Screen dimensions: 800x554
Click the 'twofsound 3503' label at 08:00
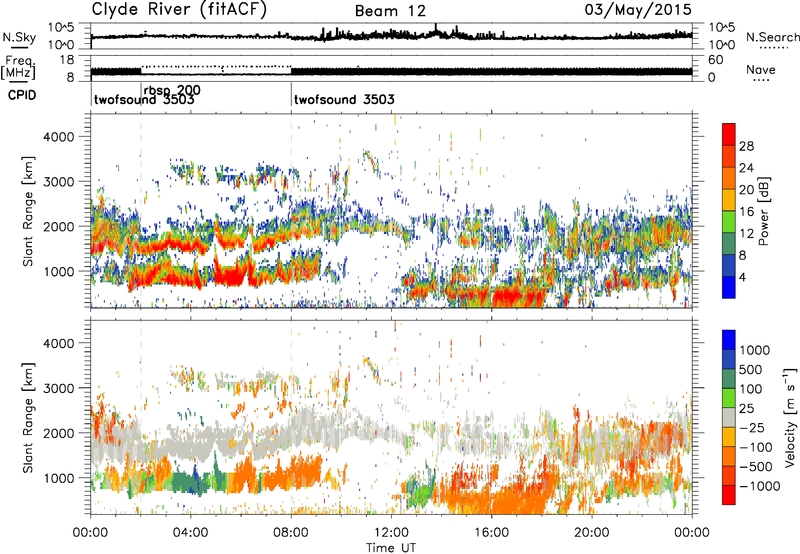344,99
